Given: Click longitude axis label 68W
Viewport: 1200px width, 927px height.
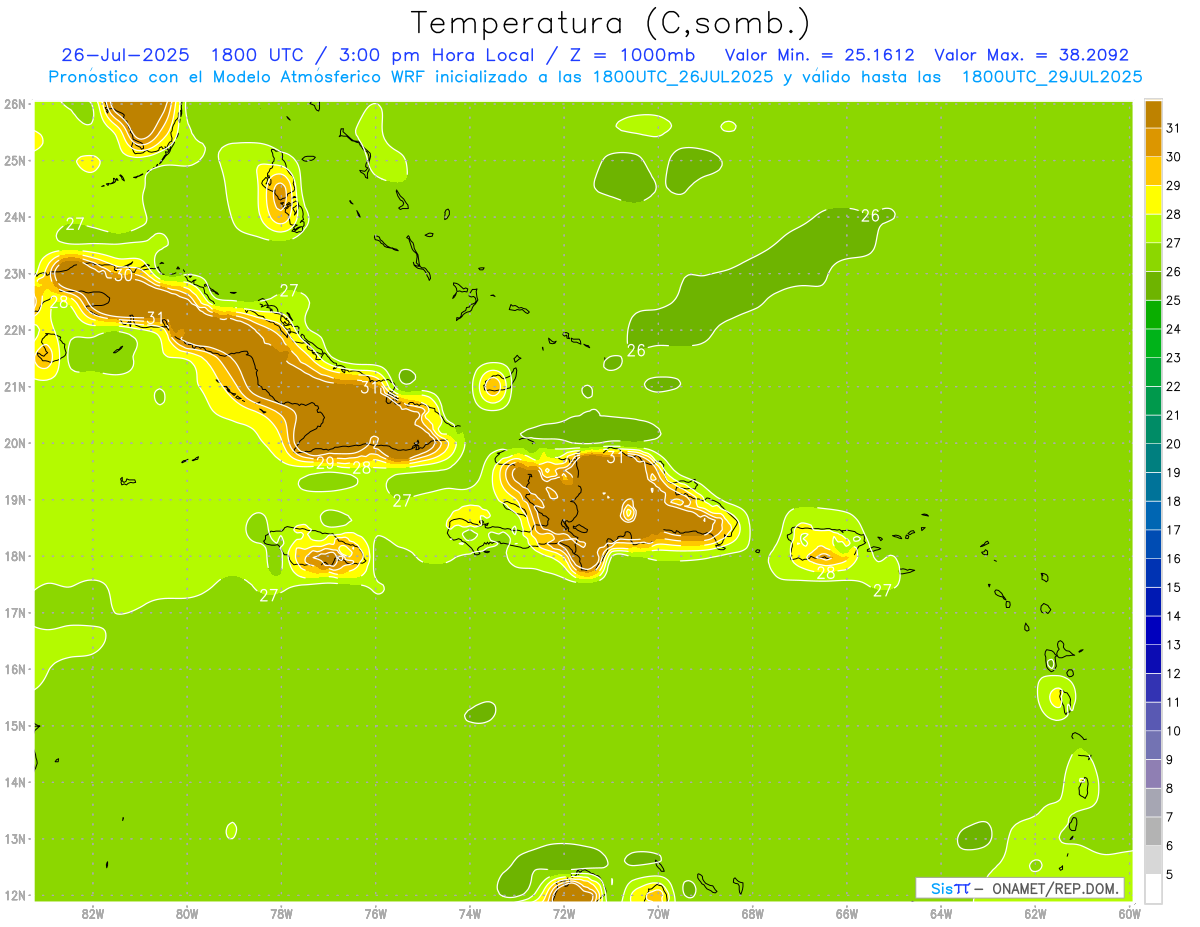Looking at the screenshot, I should [752, 912].
